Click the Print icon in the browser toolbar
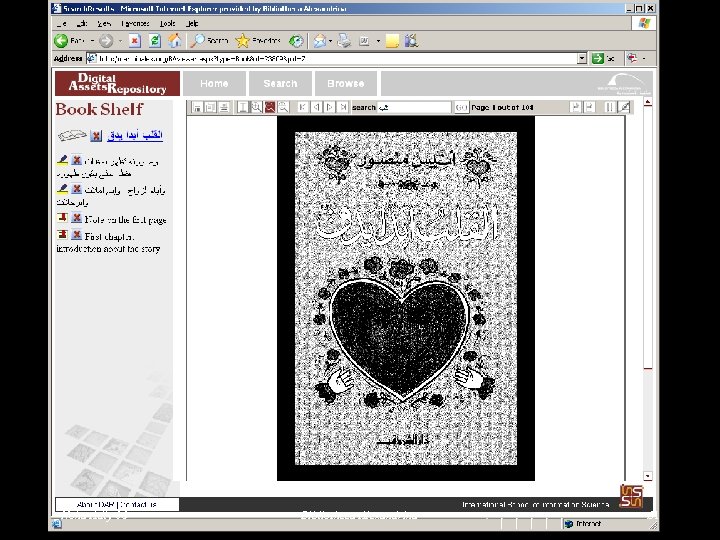 pyautogui.click(x=344, y=41)
